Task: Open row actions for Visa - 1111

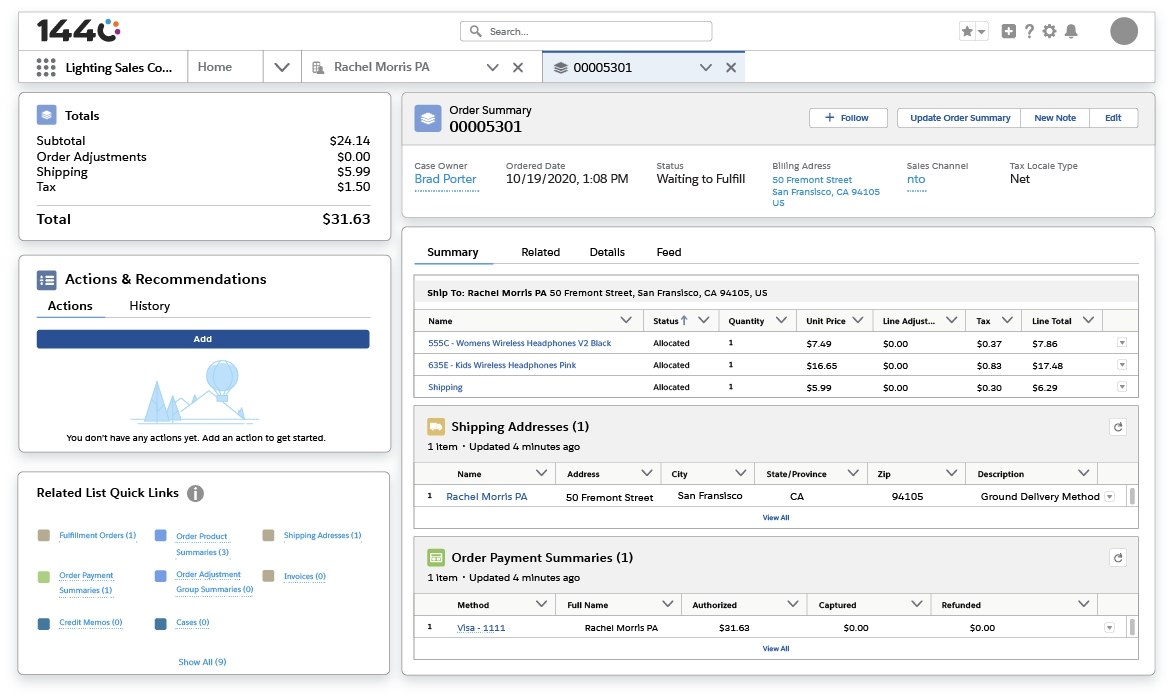Action: pos(1110,628)
